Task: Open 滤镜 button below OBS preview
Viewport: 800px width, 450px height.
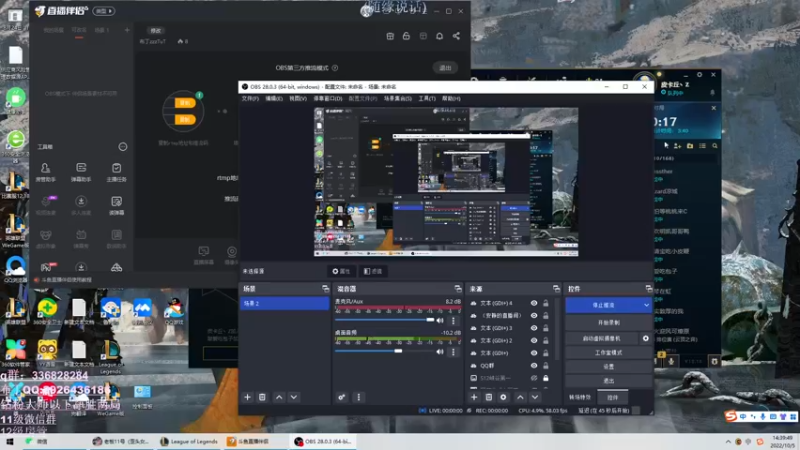Action: tap(373, 271)
